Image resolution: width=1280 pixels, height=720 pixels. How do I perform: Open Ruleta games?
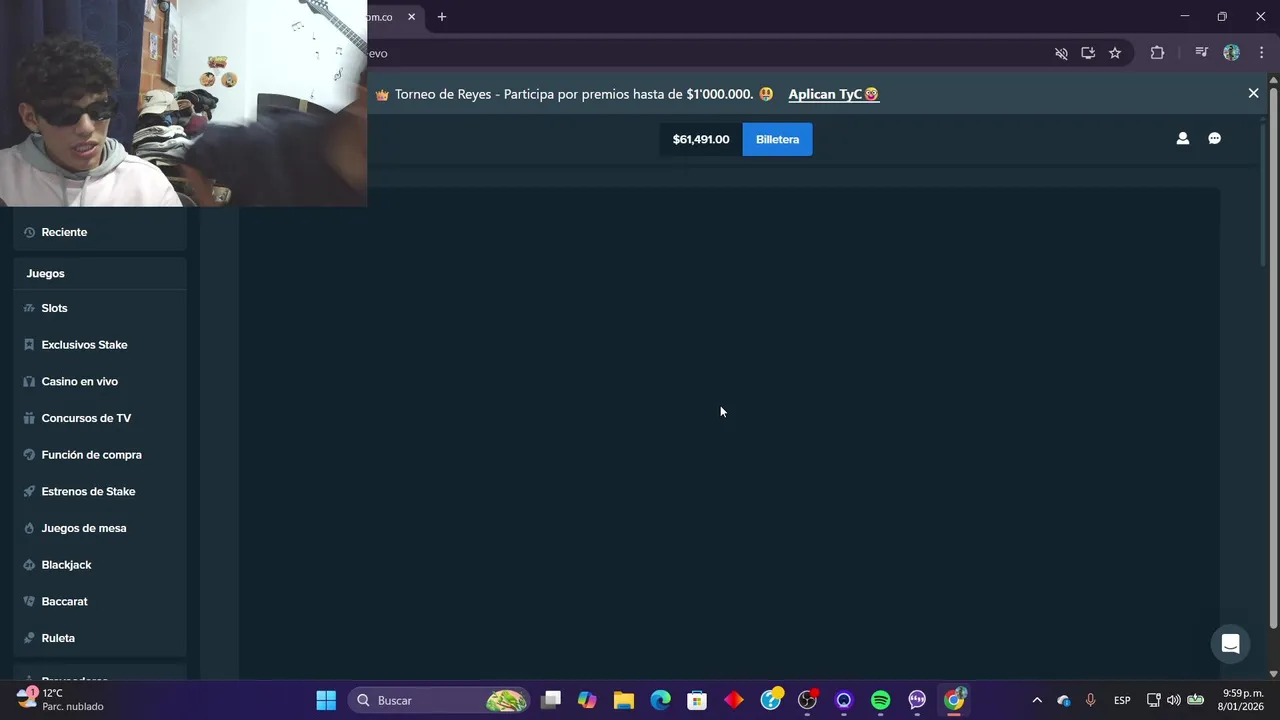coord(100,638)
